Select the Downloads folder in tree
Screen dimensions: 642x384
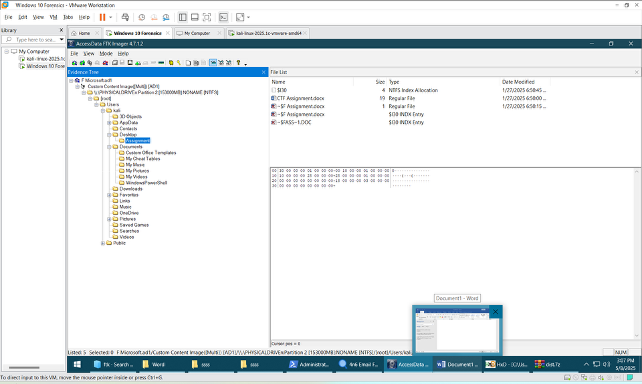pyautogui.click(x=131, y=189)
